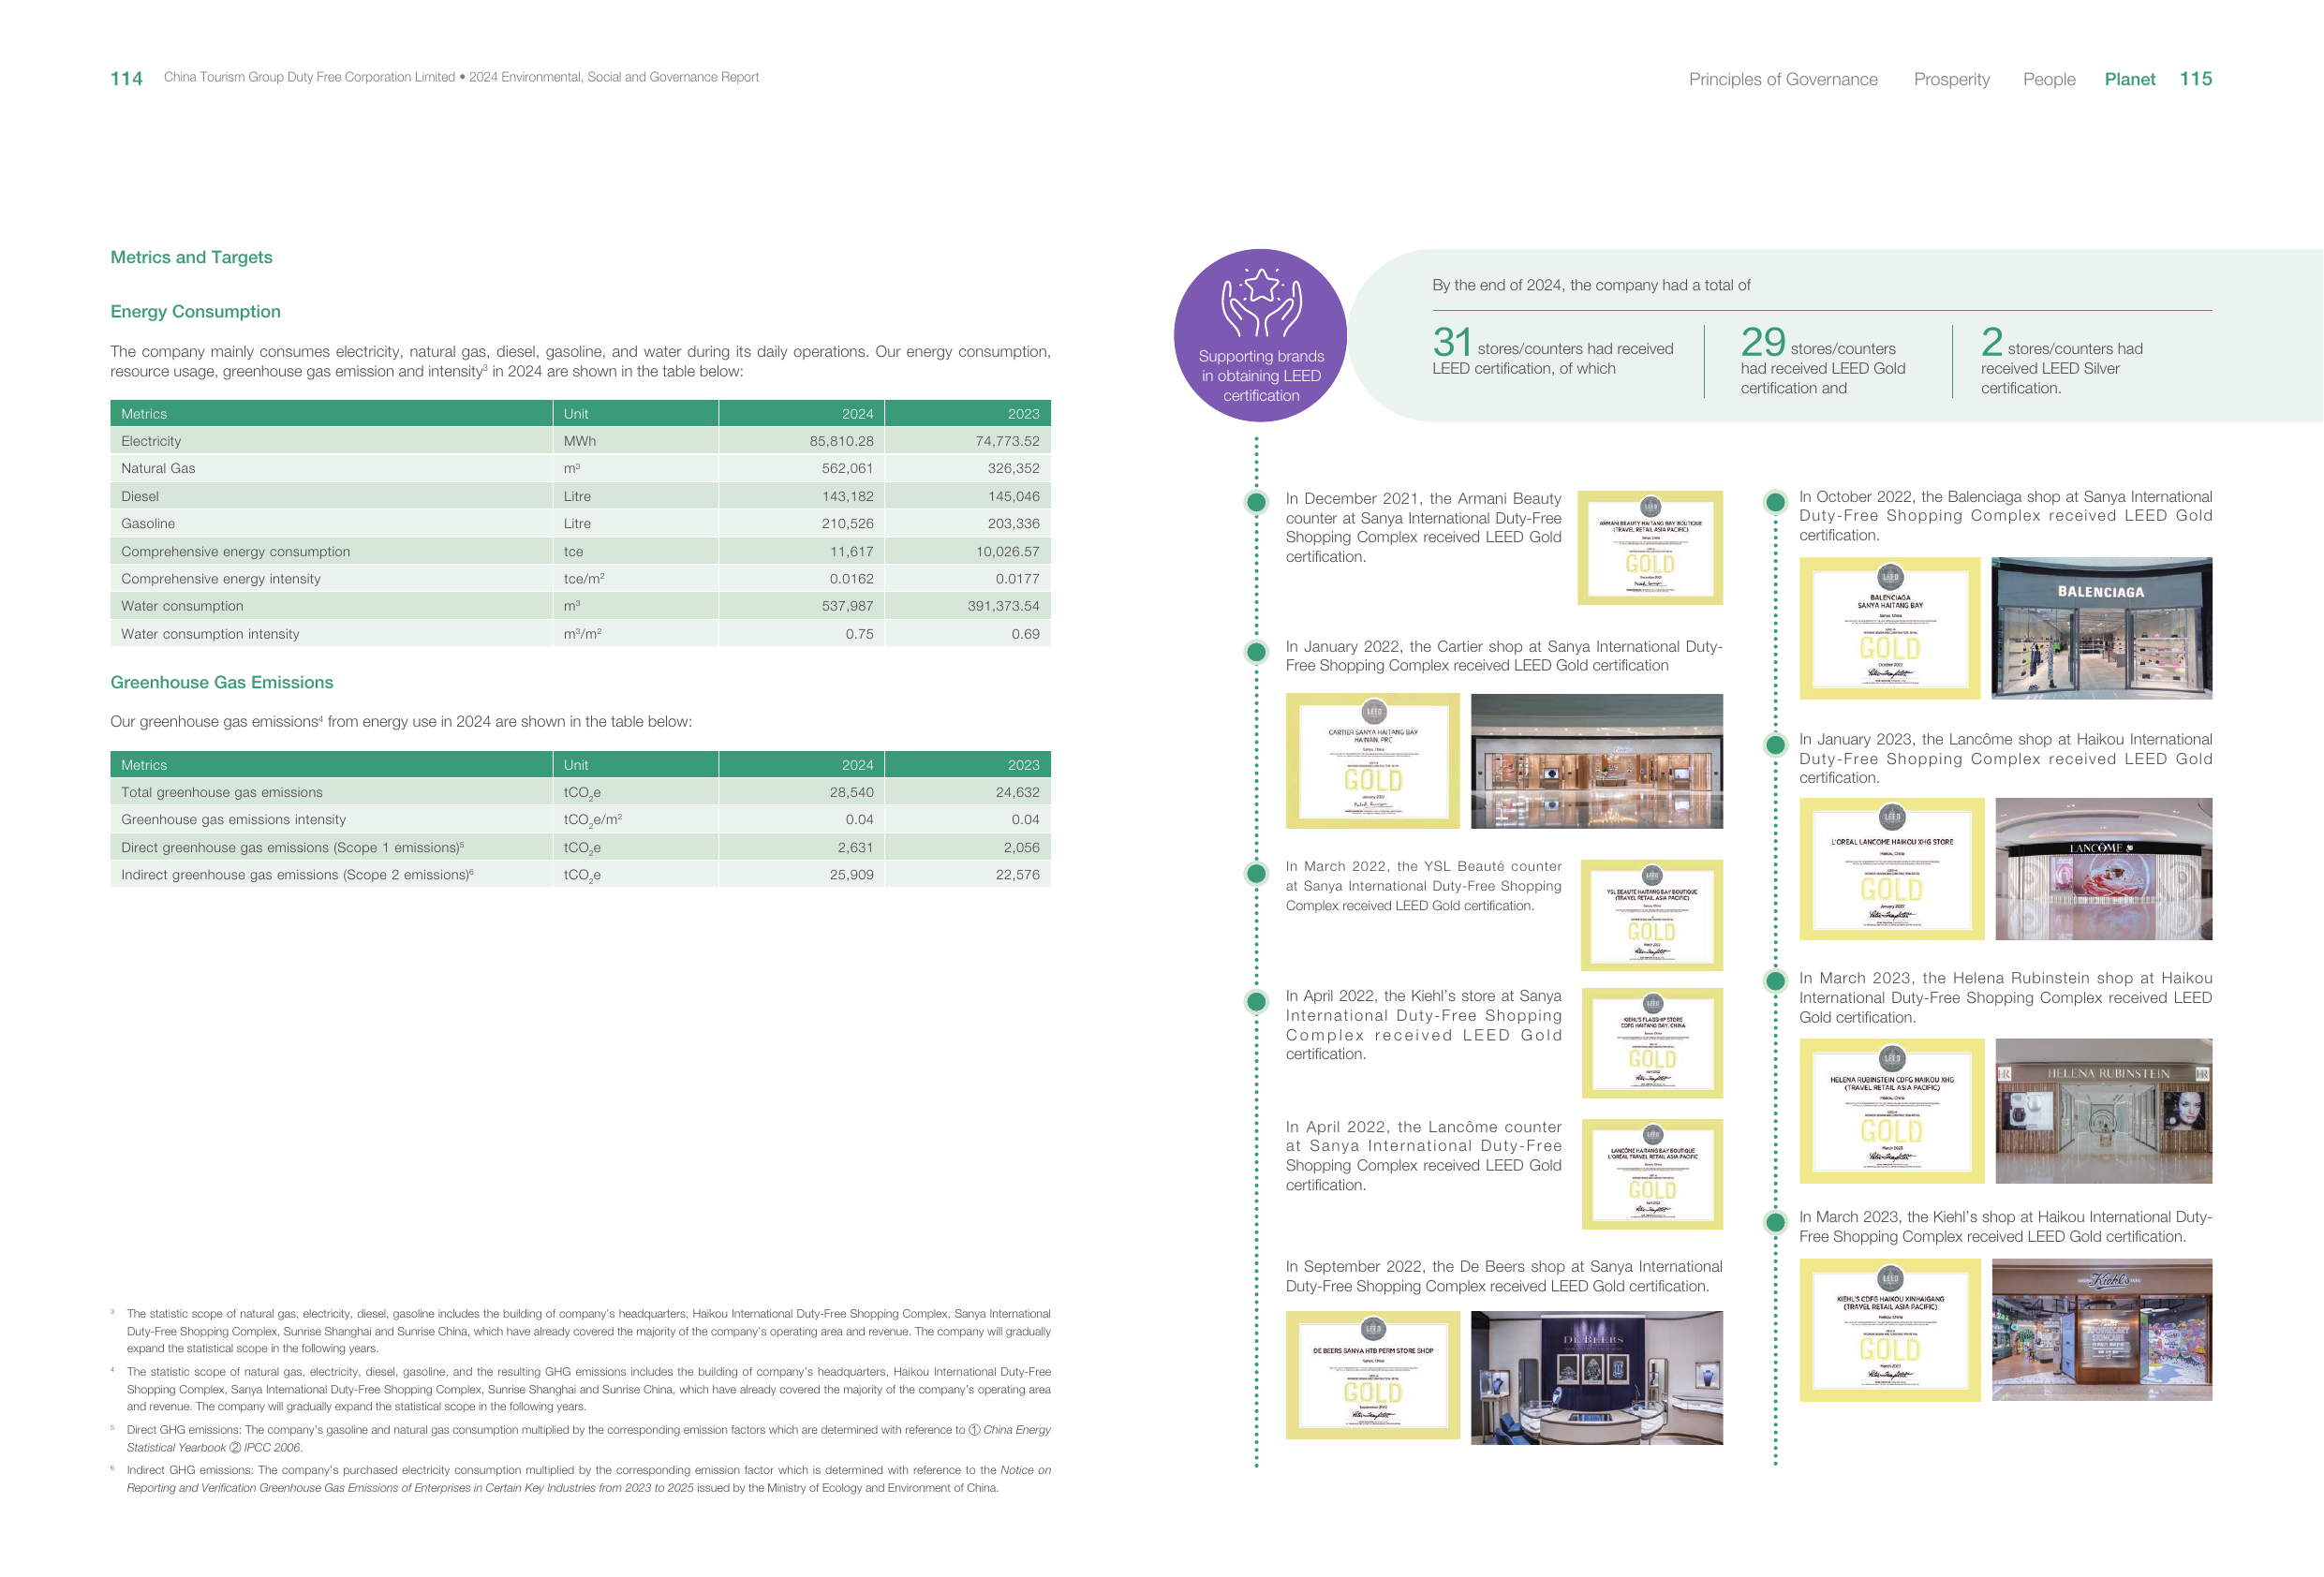Open the Kiehl's Haikou storefront photo
Image resolution: width=2324 pixels, height=1577 pixels.
click(2101, 1330)
